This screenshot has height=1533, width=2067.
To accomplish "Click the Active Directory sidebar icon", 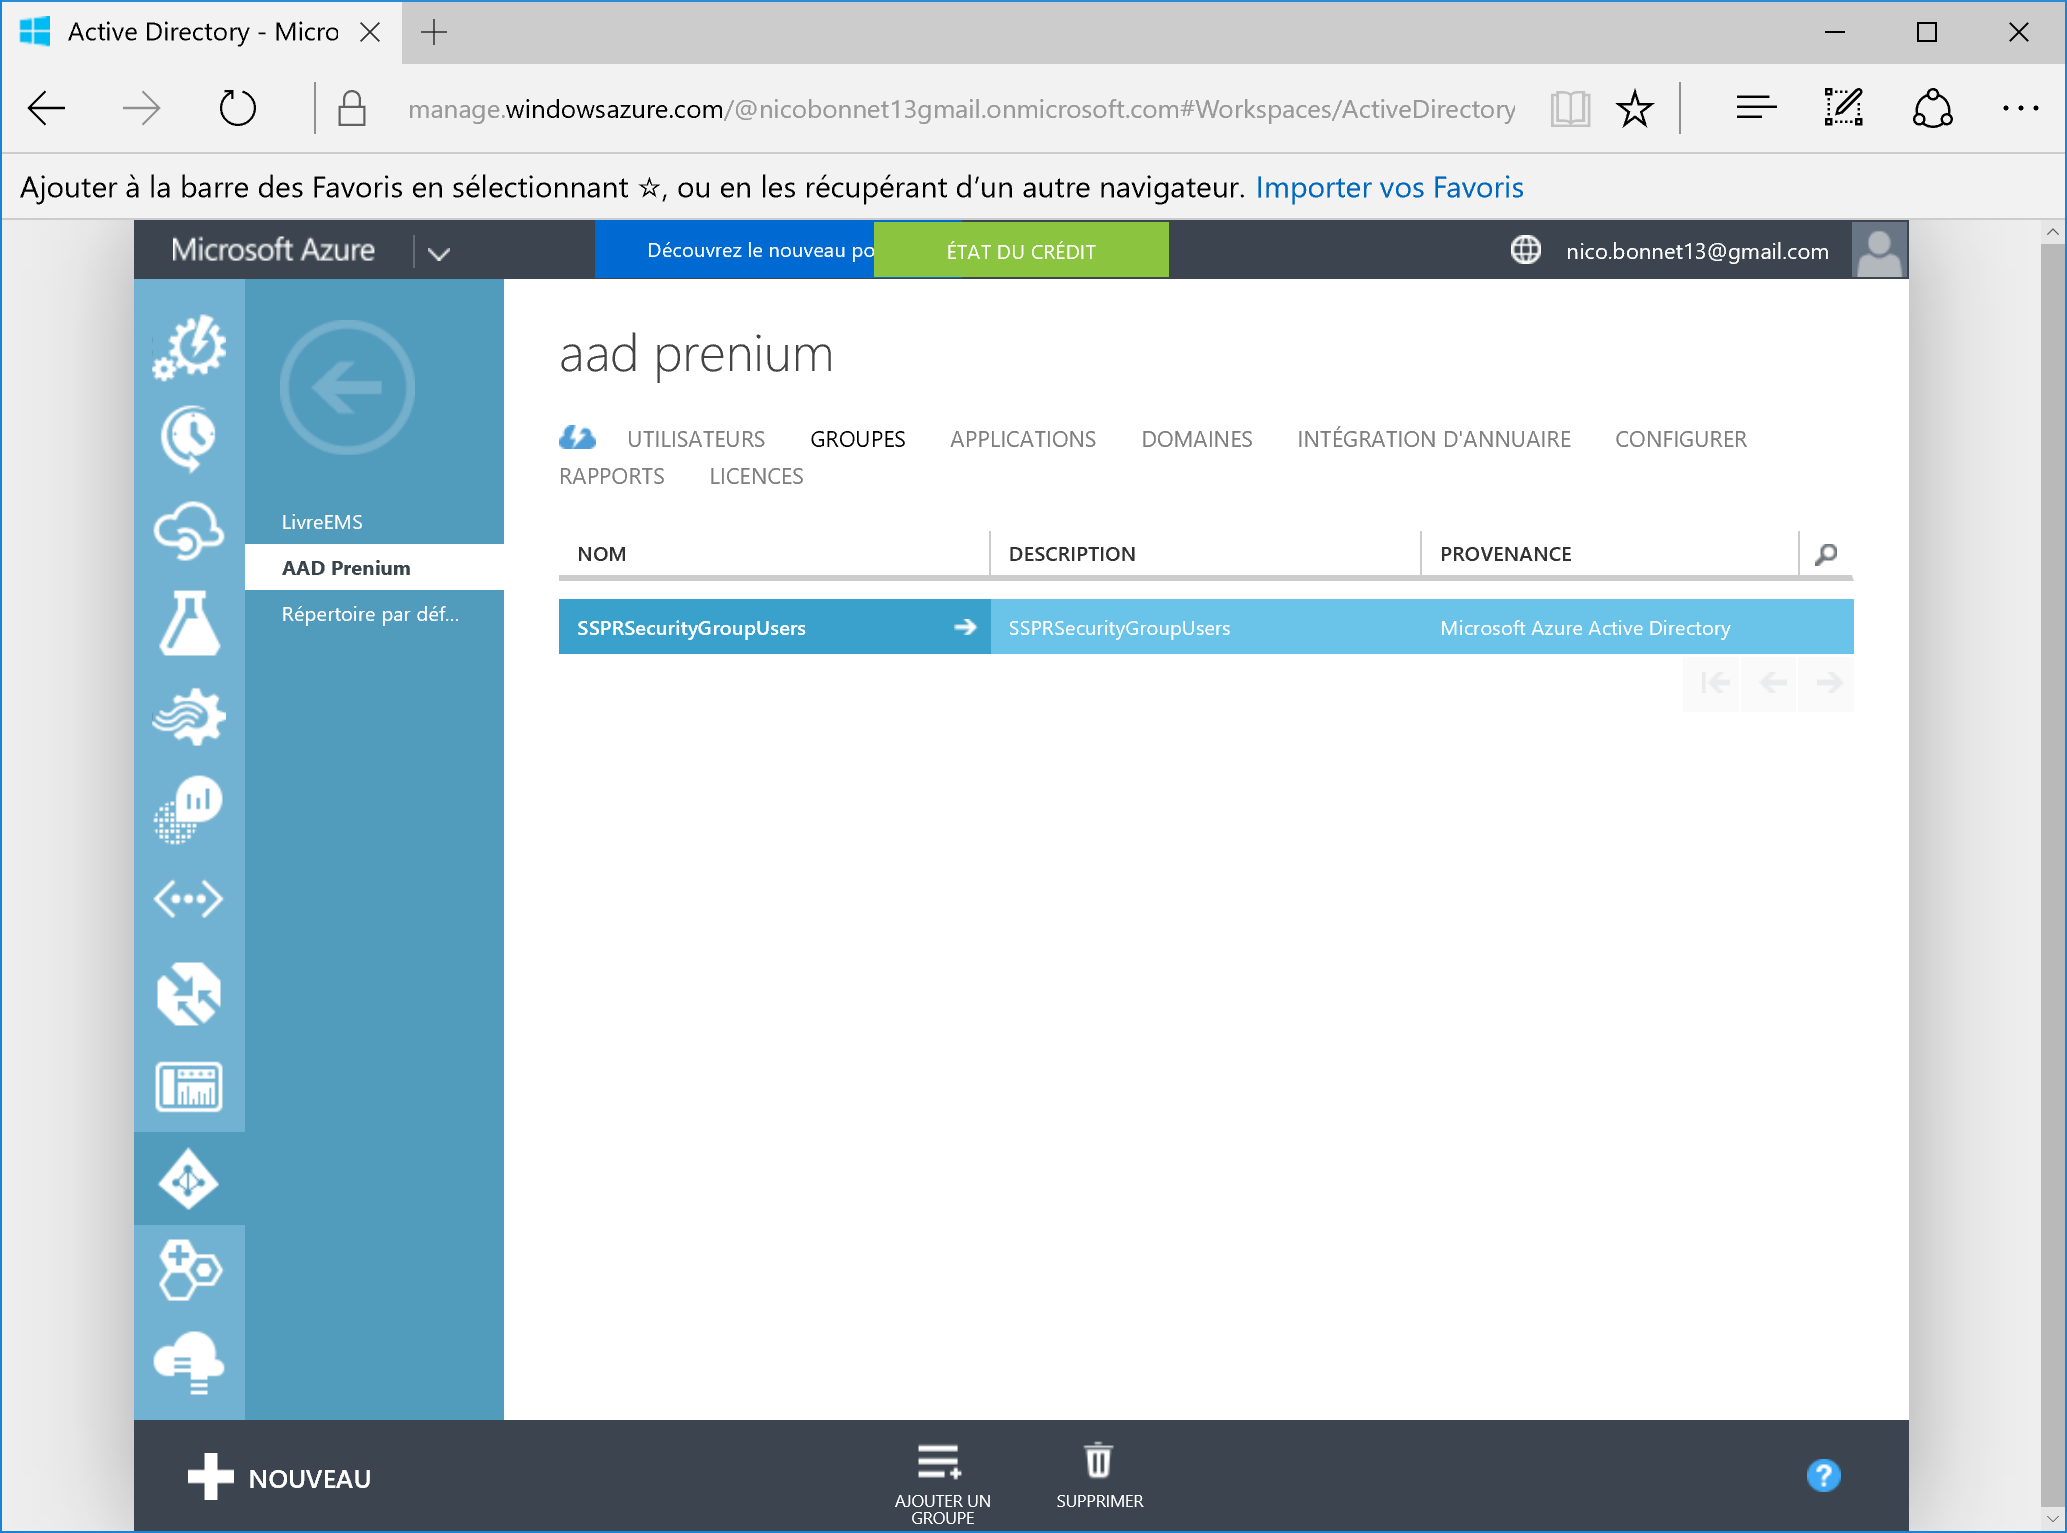I will tap(188, 1180).
